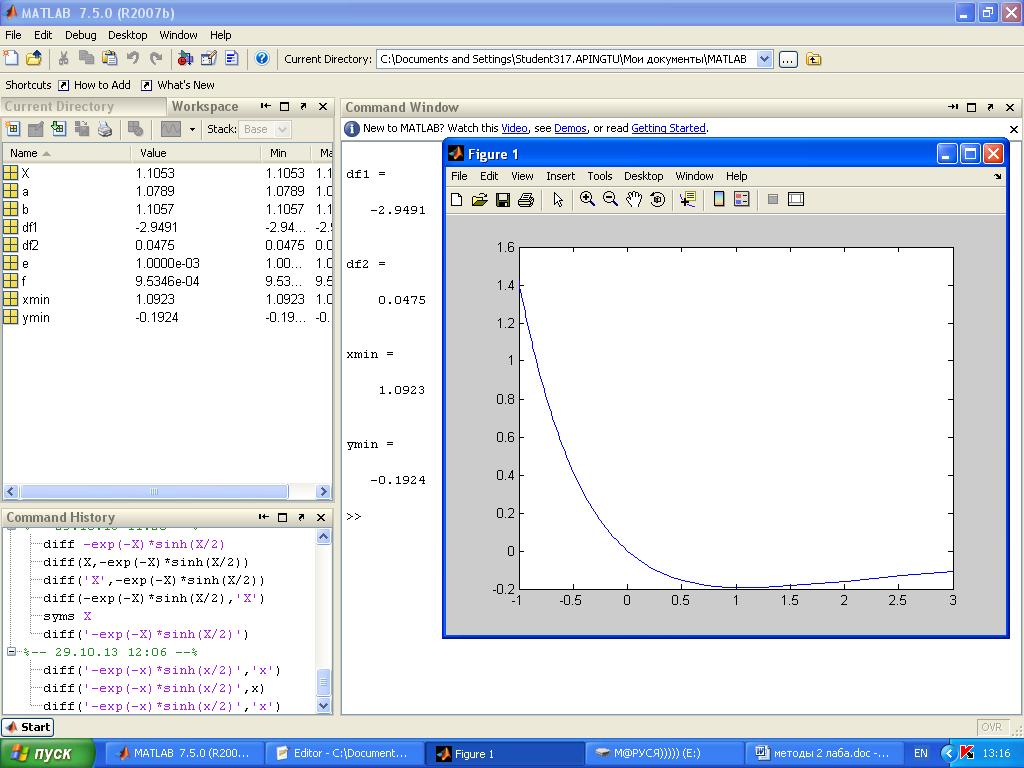1024x768 pixels.
Task: Select the xmin variable in Workspace
Action: (x=167, y=299)
